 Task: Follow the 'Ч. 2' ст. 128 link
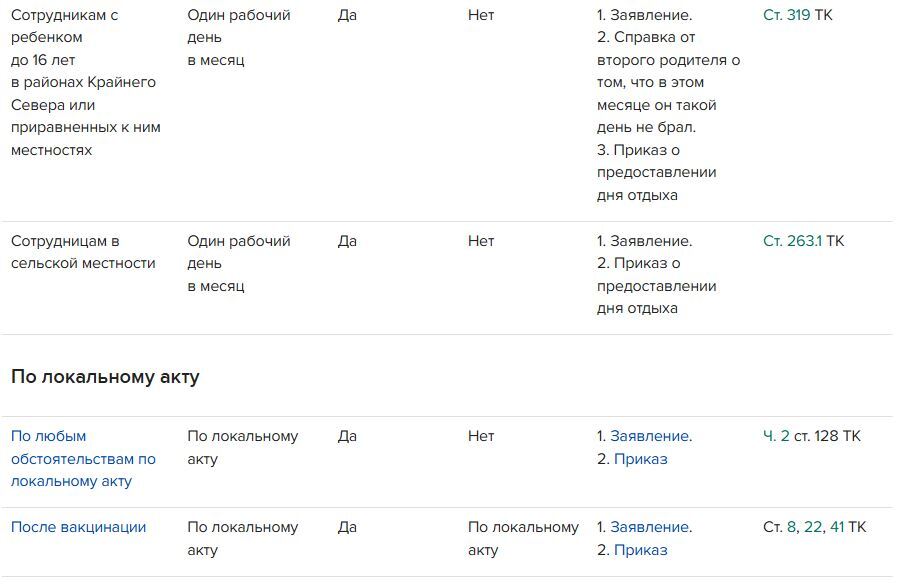776,436
